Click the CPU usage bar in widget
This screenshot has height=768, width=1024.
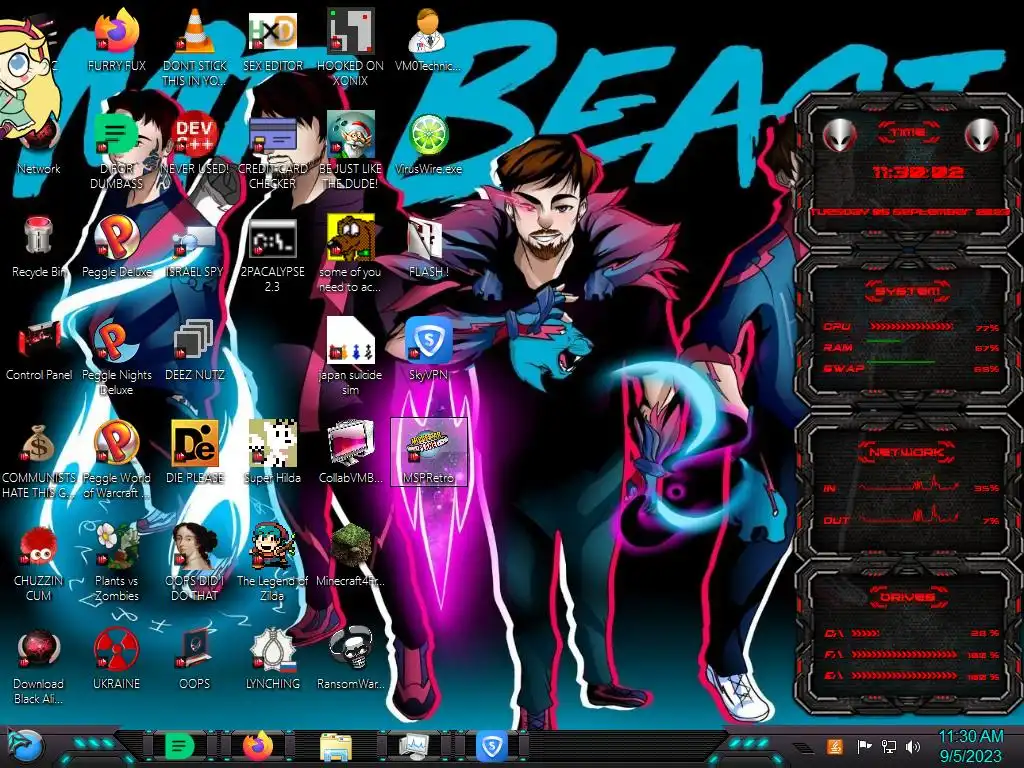point(911,327)
